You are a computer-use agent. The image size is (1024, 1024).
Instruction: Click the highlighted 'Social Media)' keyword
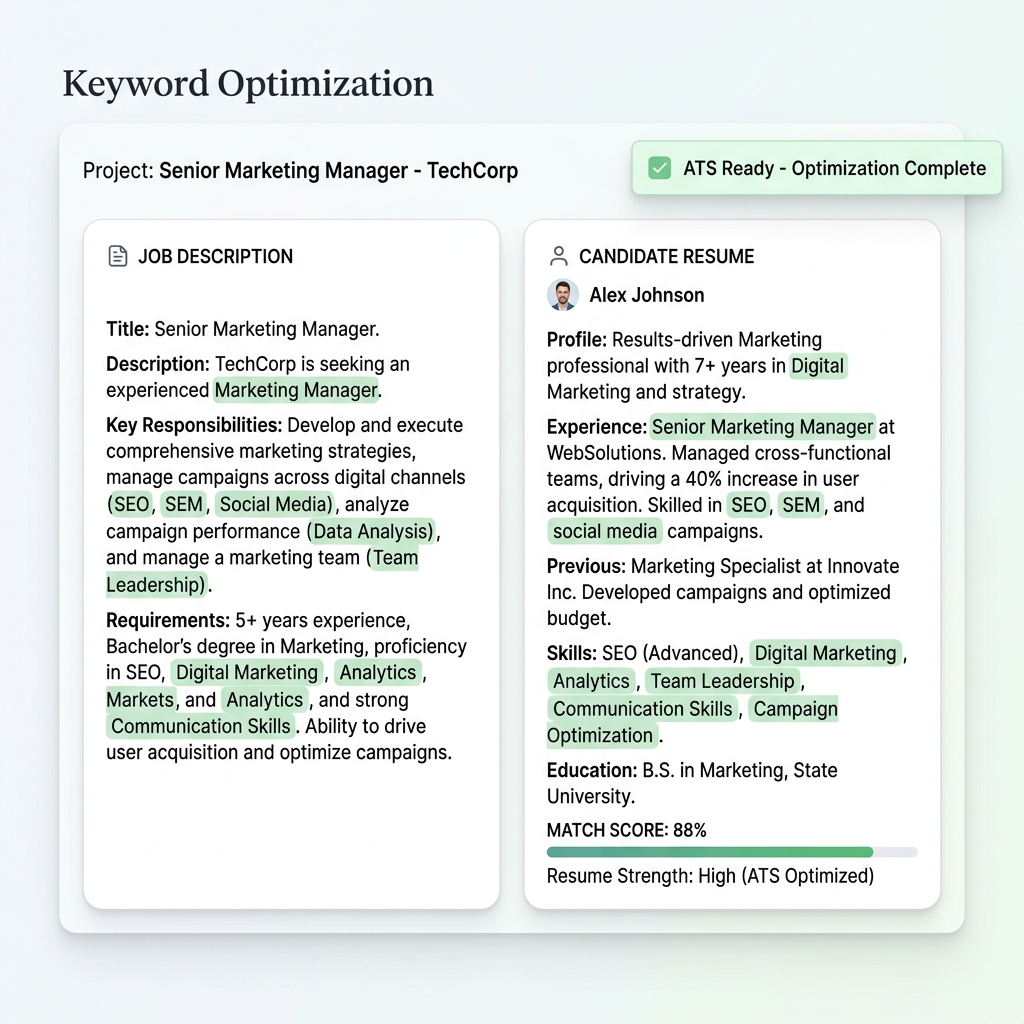pyautogui.click(x=275, y=504)
